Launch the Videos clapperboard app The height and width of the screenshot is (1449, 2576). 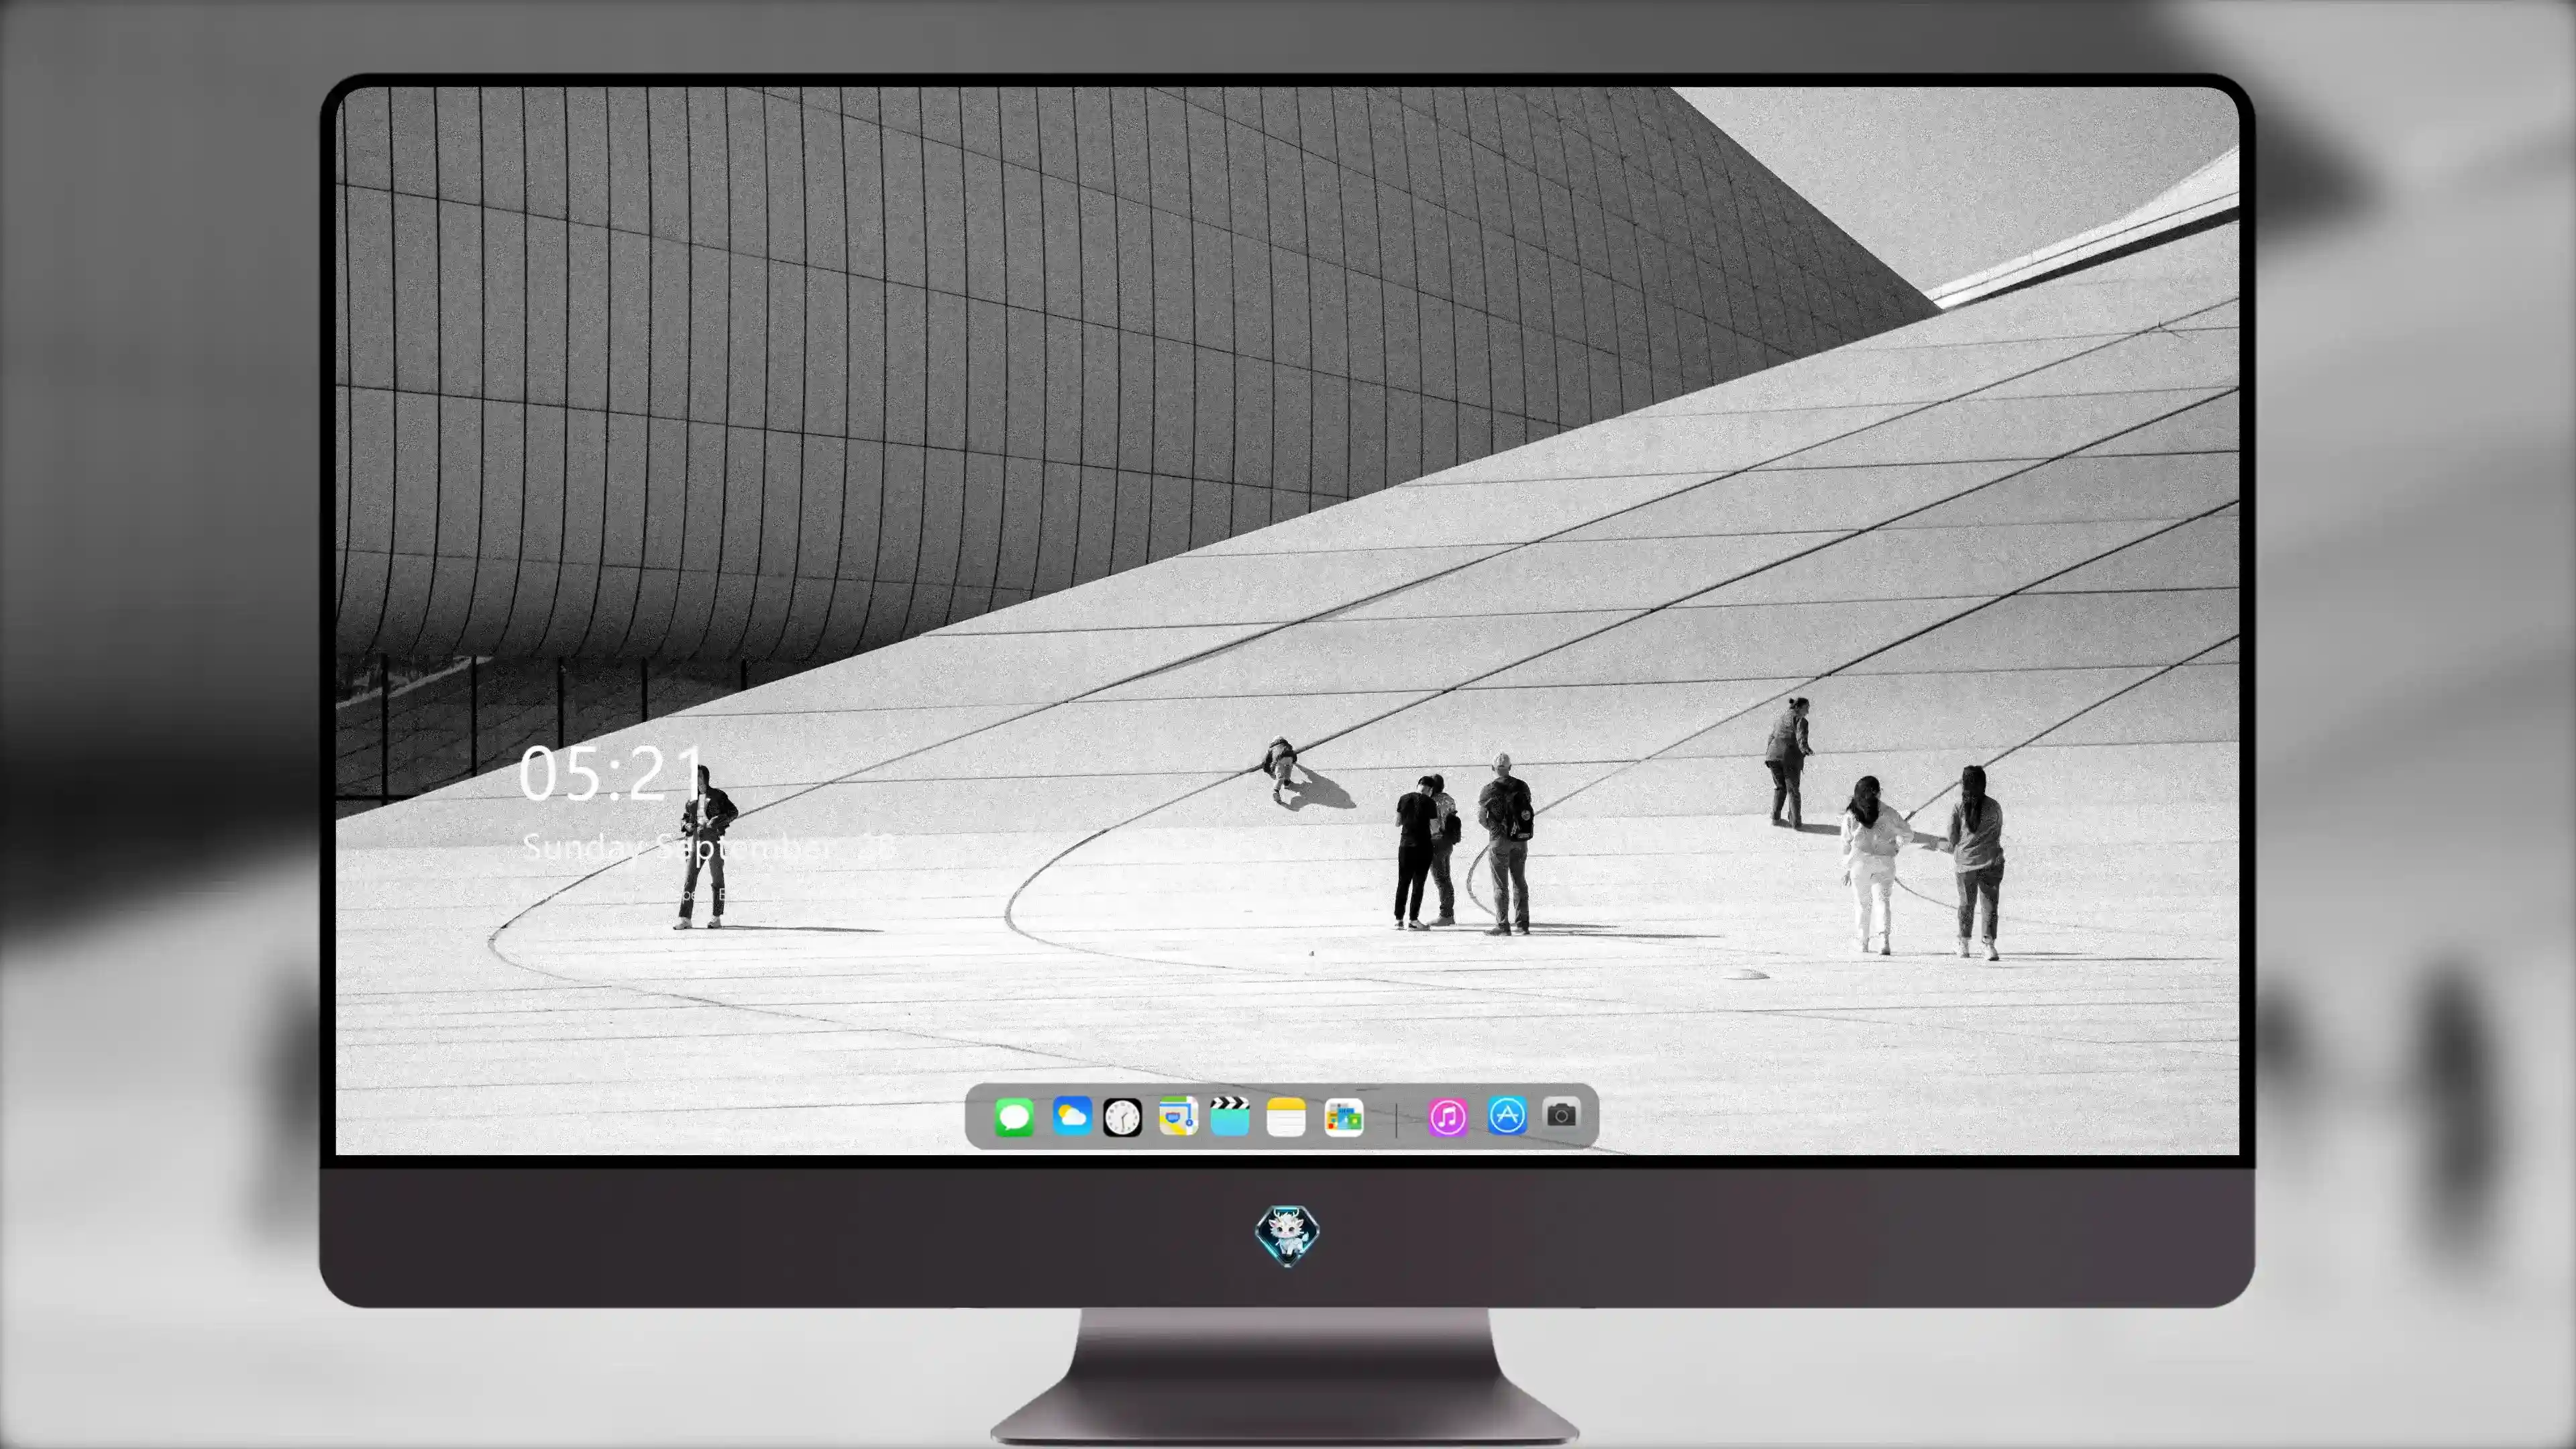tap(1230, 1116)
